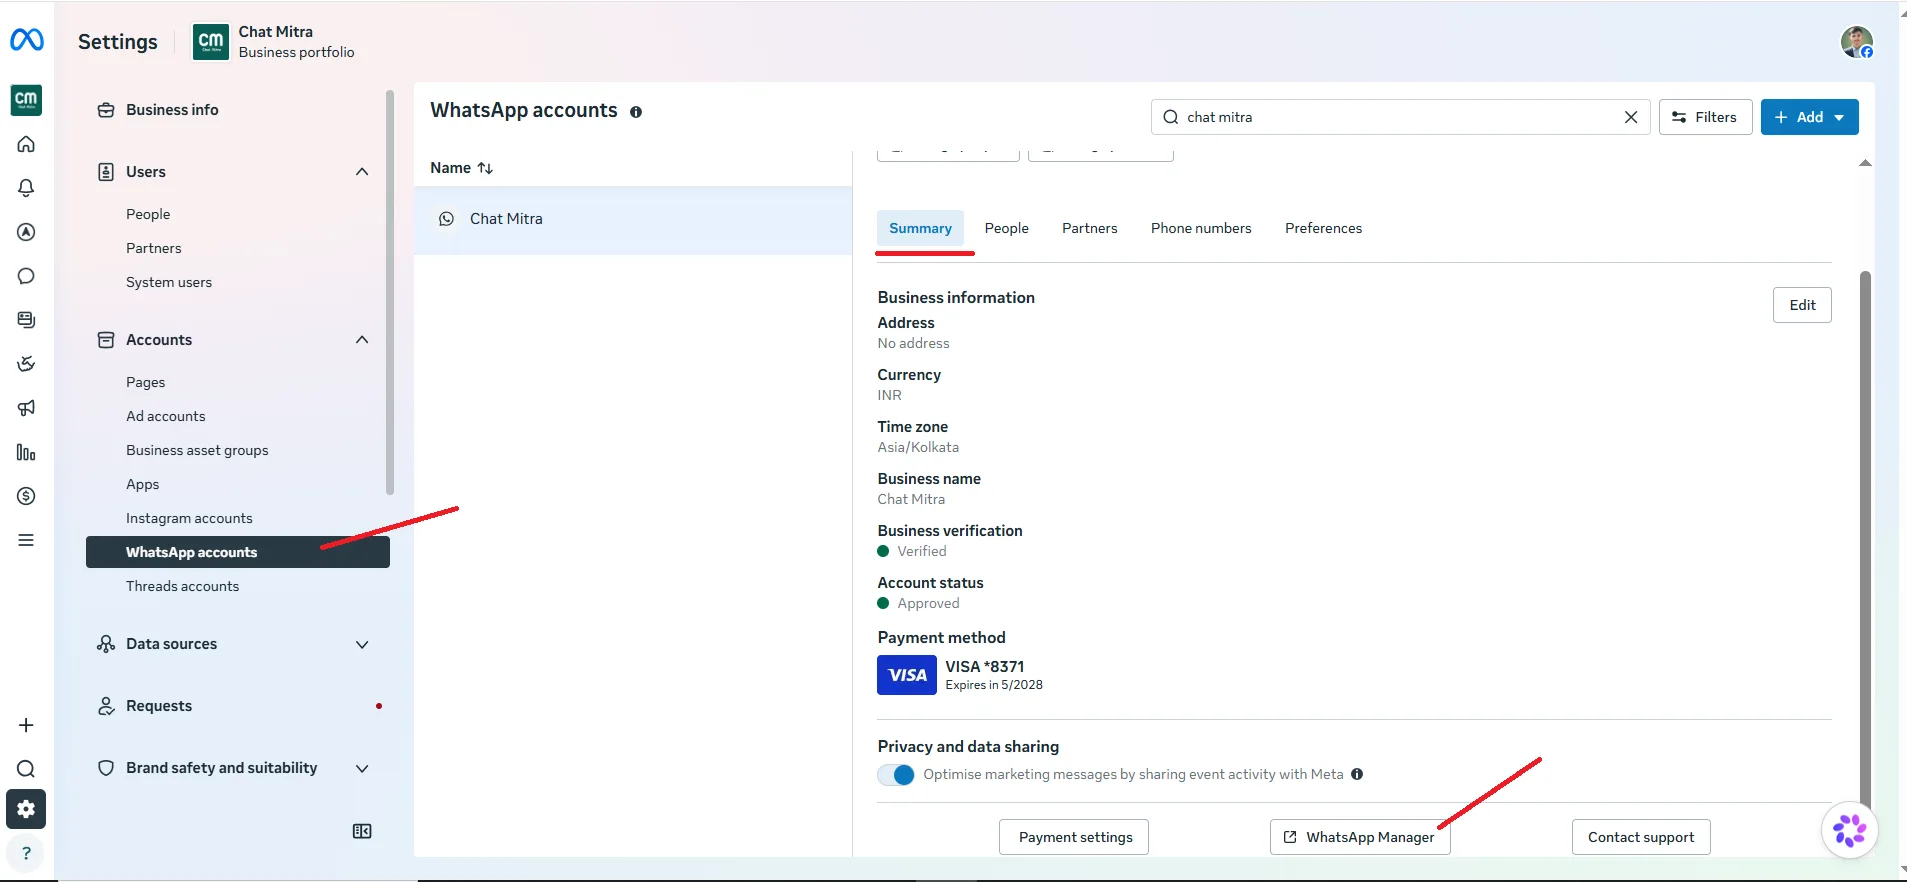Open the hamburger all tools menu

26,540
